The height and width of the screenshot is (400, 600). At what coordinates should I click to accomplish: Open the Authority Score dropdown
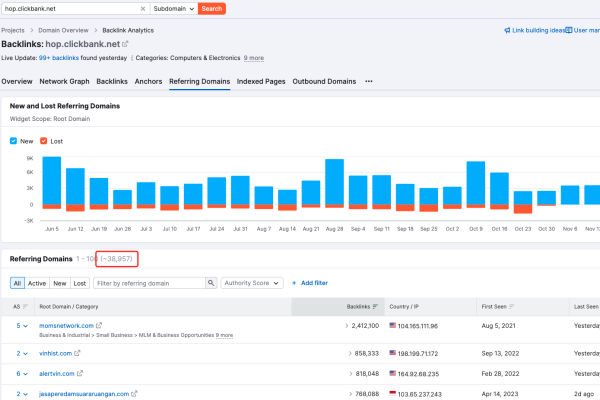(252, 283)
